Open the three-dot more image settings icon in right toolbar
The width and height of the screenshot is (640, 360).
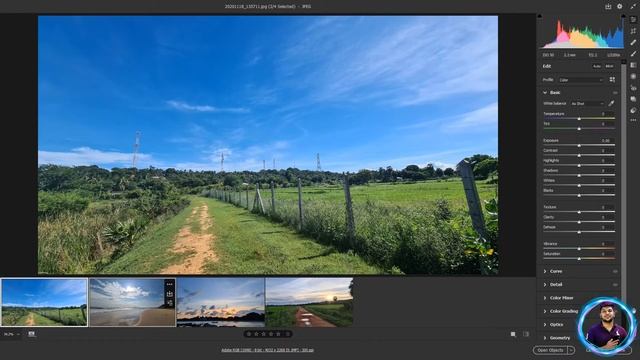(633, 120)
